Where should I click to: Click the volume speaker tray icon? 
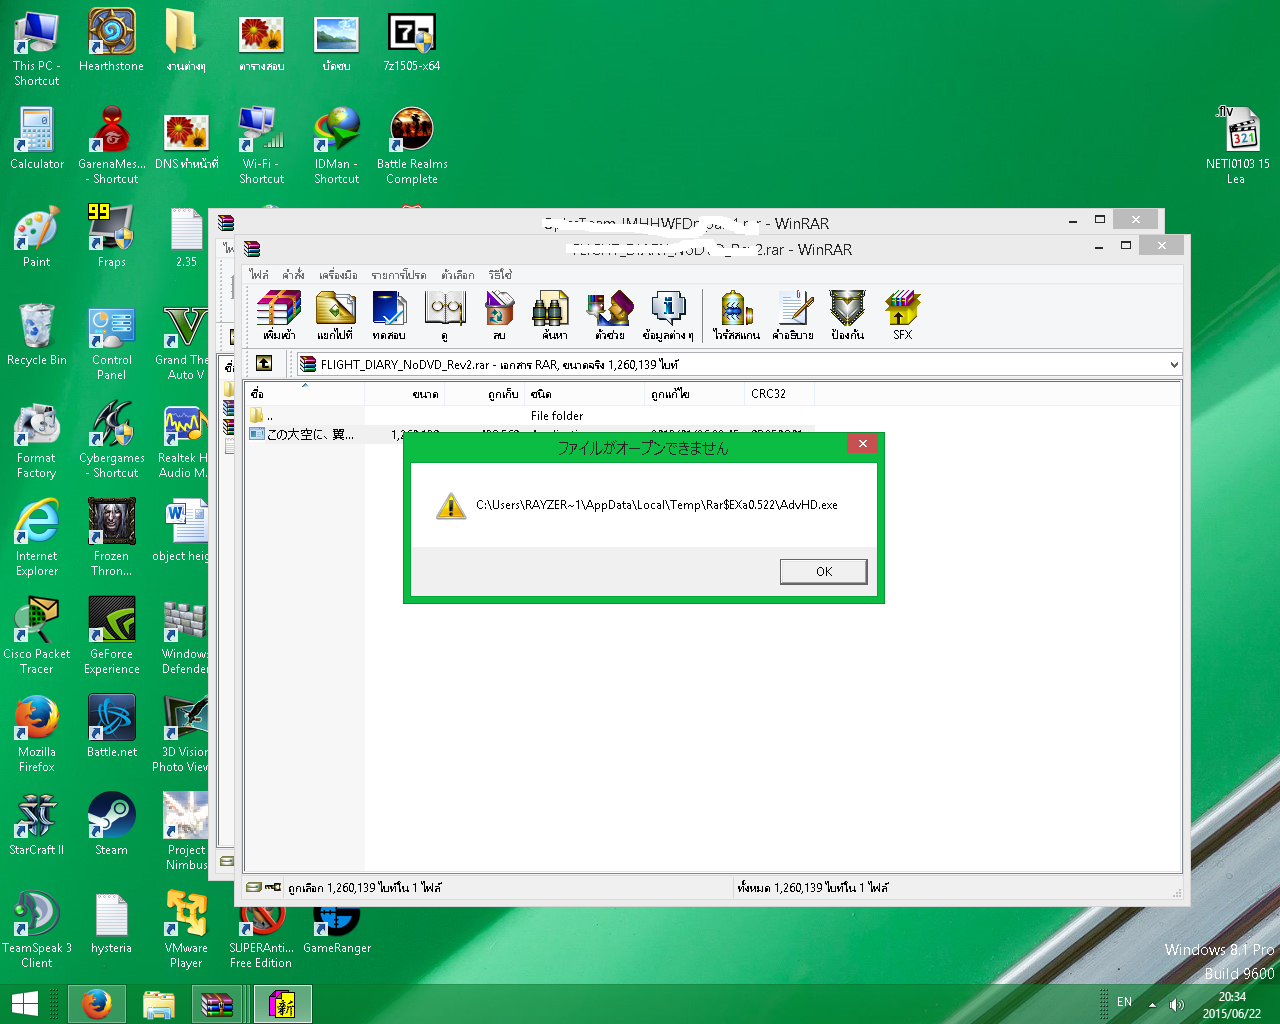coord(1176,1004)
